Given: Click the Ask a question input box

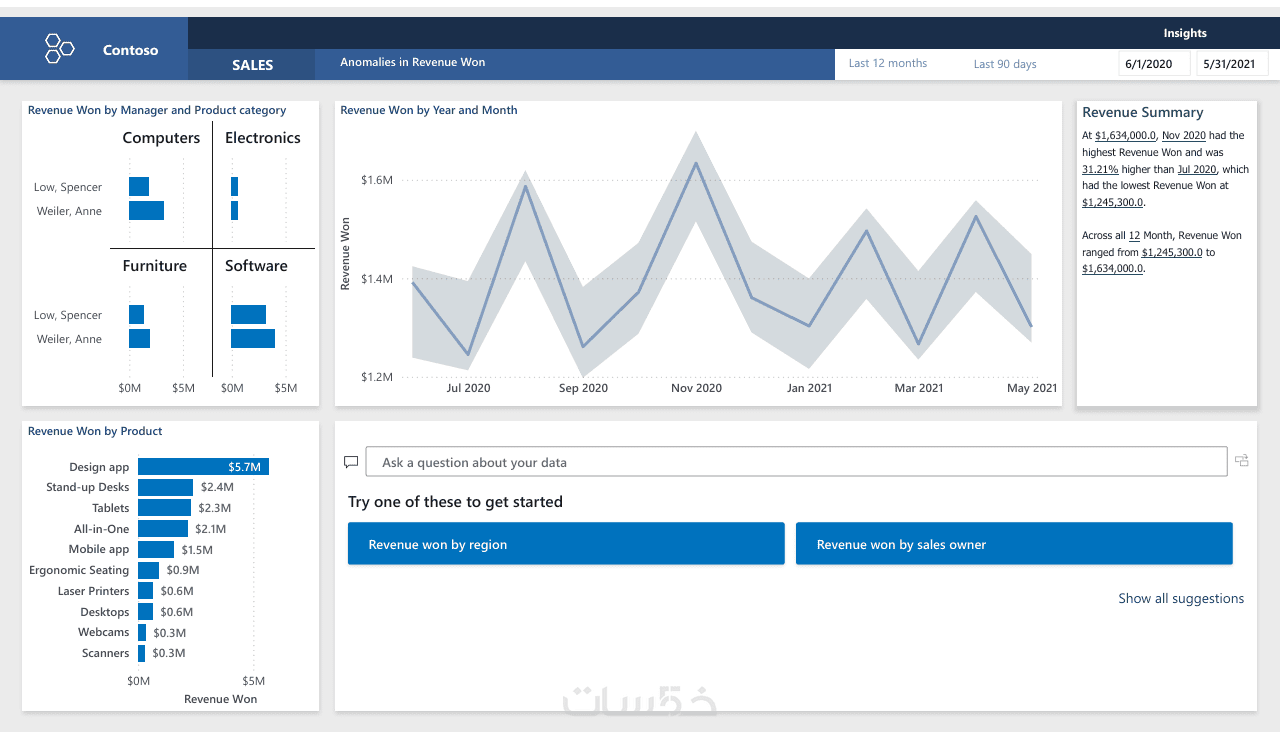Looking at the screenshot, I should [x=796, y=462].
